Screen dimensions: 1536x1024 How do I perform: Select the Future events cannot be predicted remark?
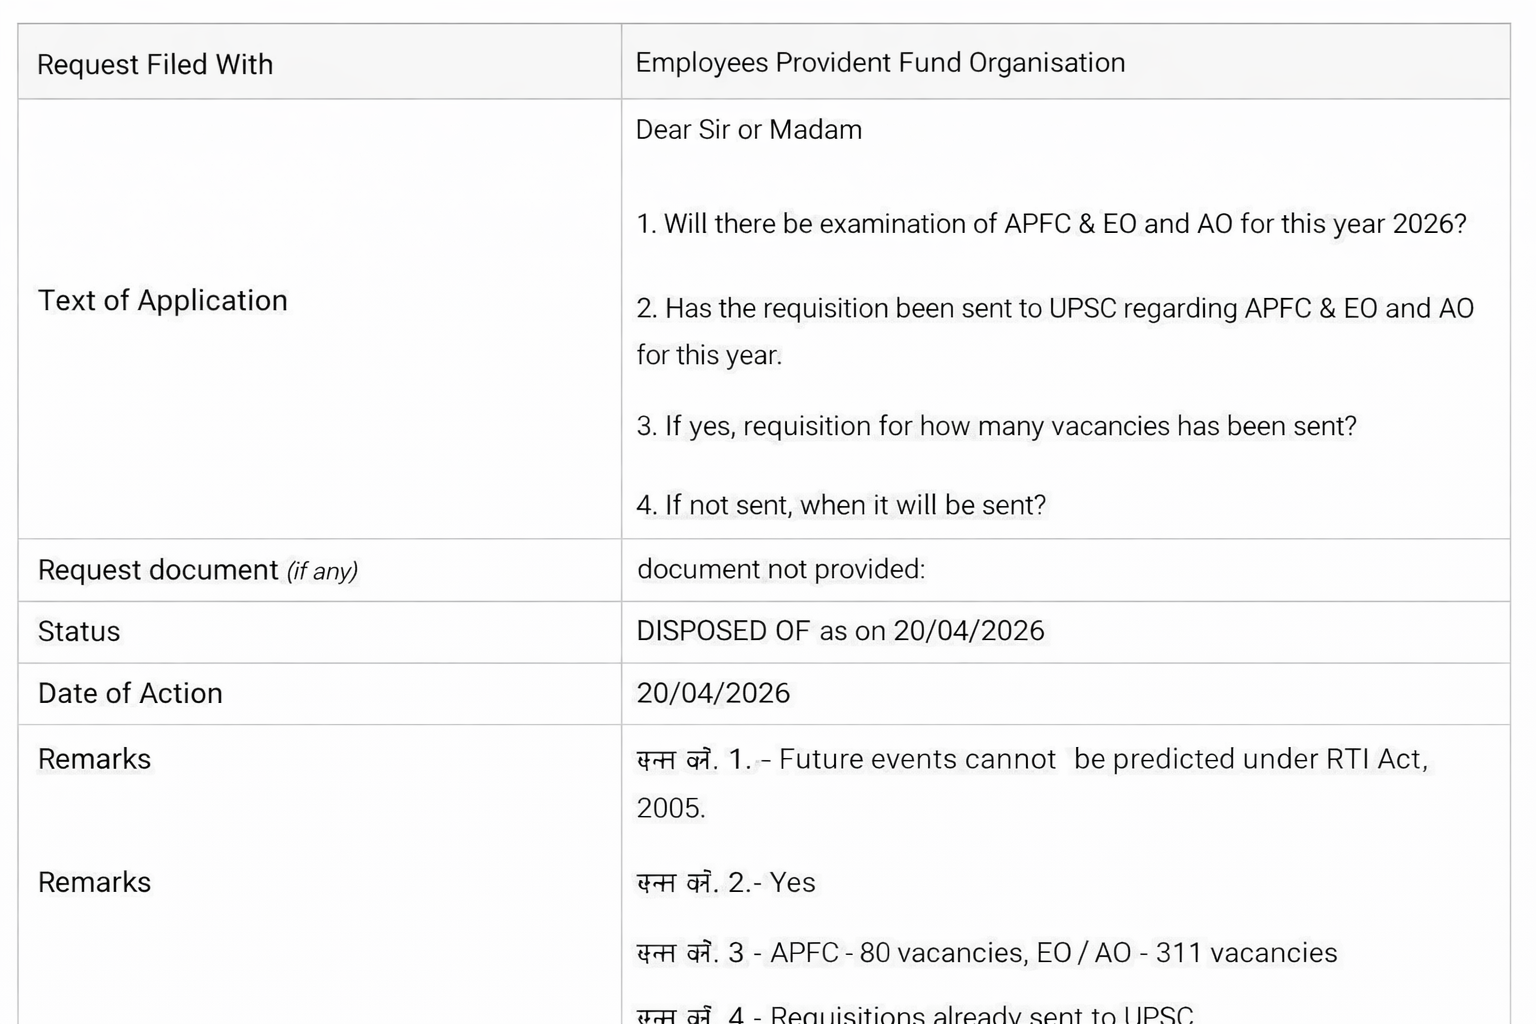[x=1033, y=758]
